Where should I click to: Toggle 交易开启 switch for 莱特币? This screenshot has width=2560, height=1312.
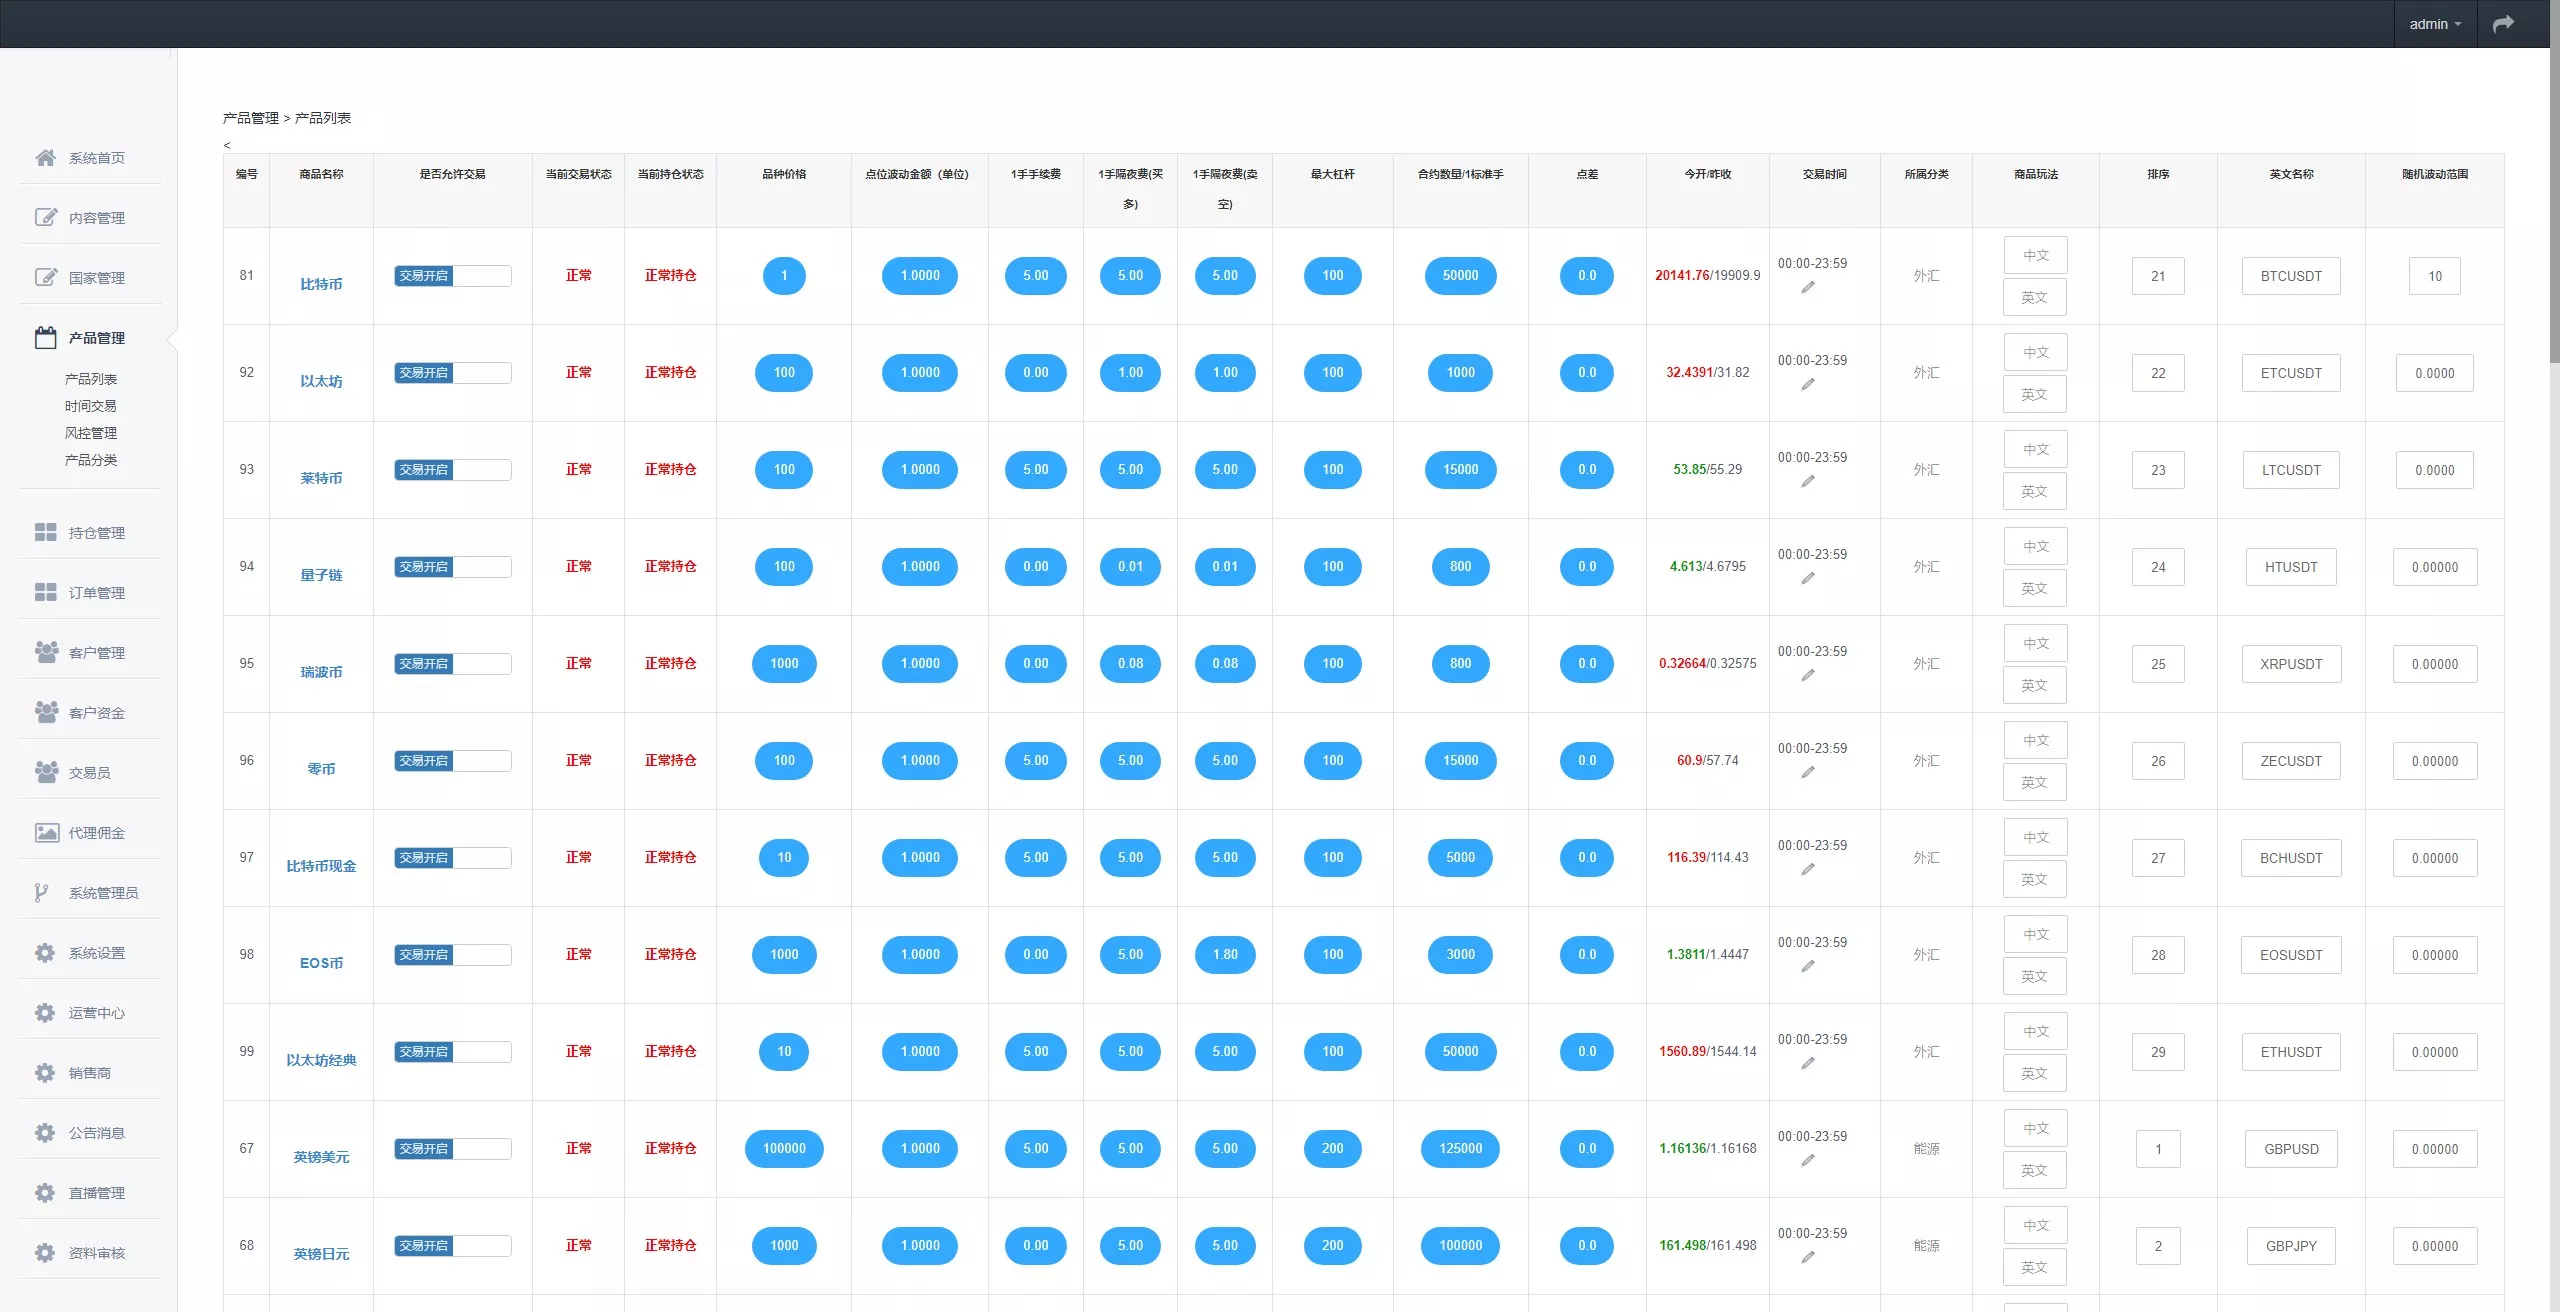point(452,470)
